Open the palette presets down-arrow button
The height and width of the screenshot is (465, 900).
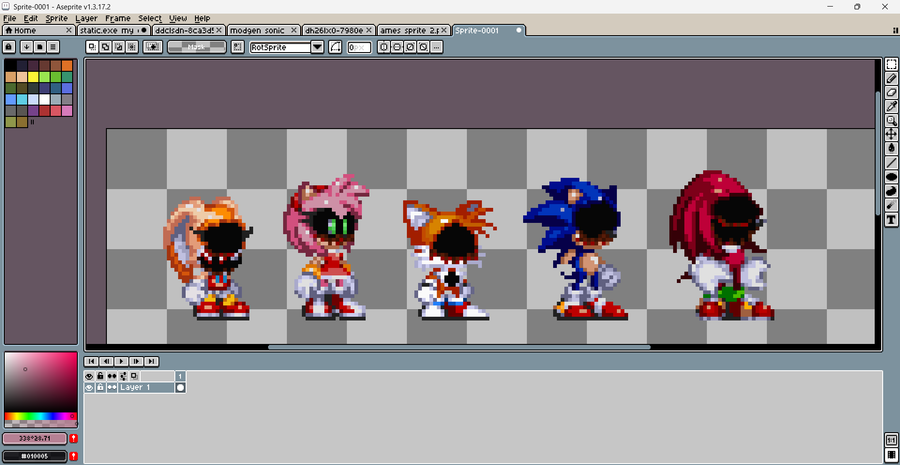click(26, 46)
